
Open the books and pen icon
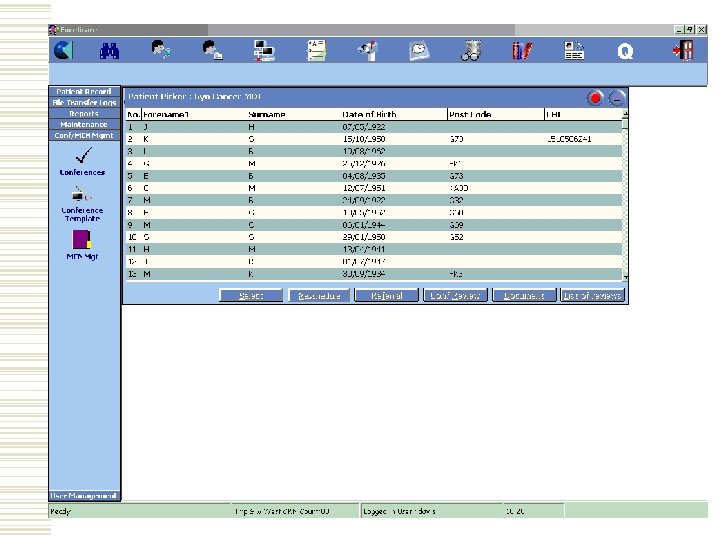[522, 51]
